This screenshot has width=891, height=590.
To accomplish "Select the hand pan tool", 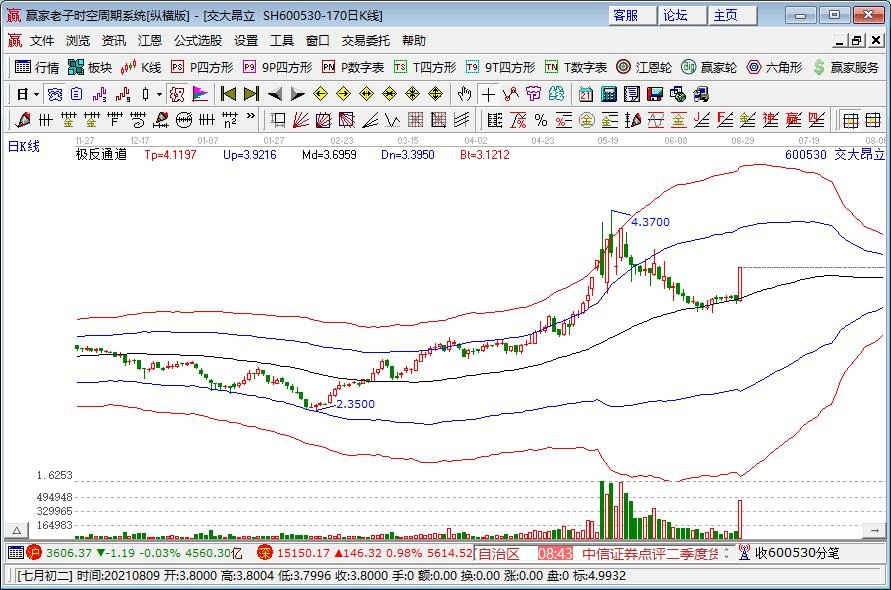I will click(464, 94).
